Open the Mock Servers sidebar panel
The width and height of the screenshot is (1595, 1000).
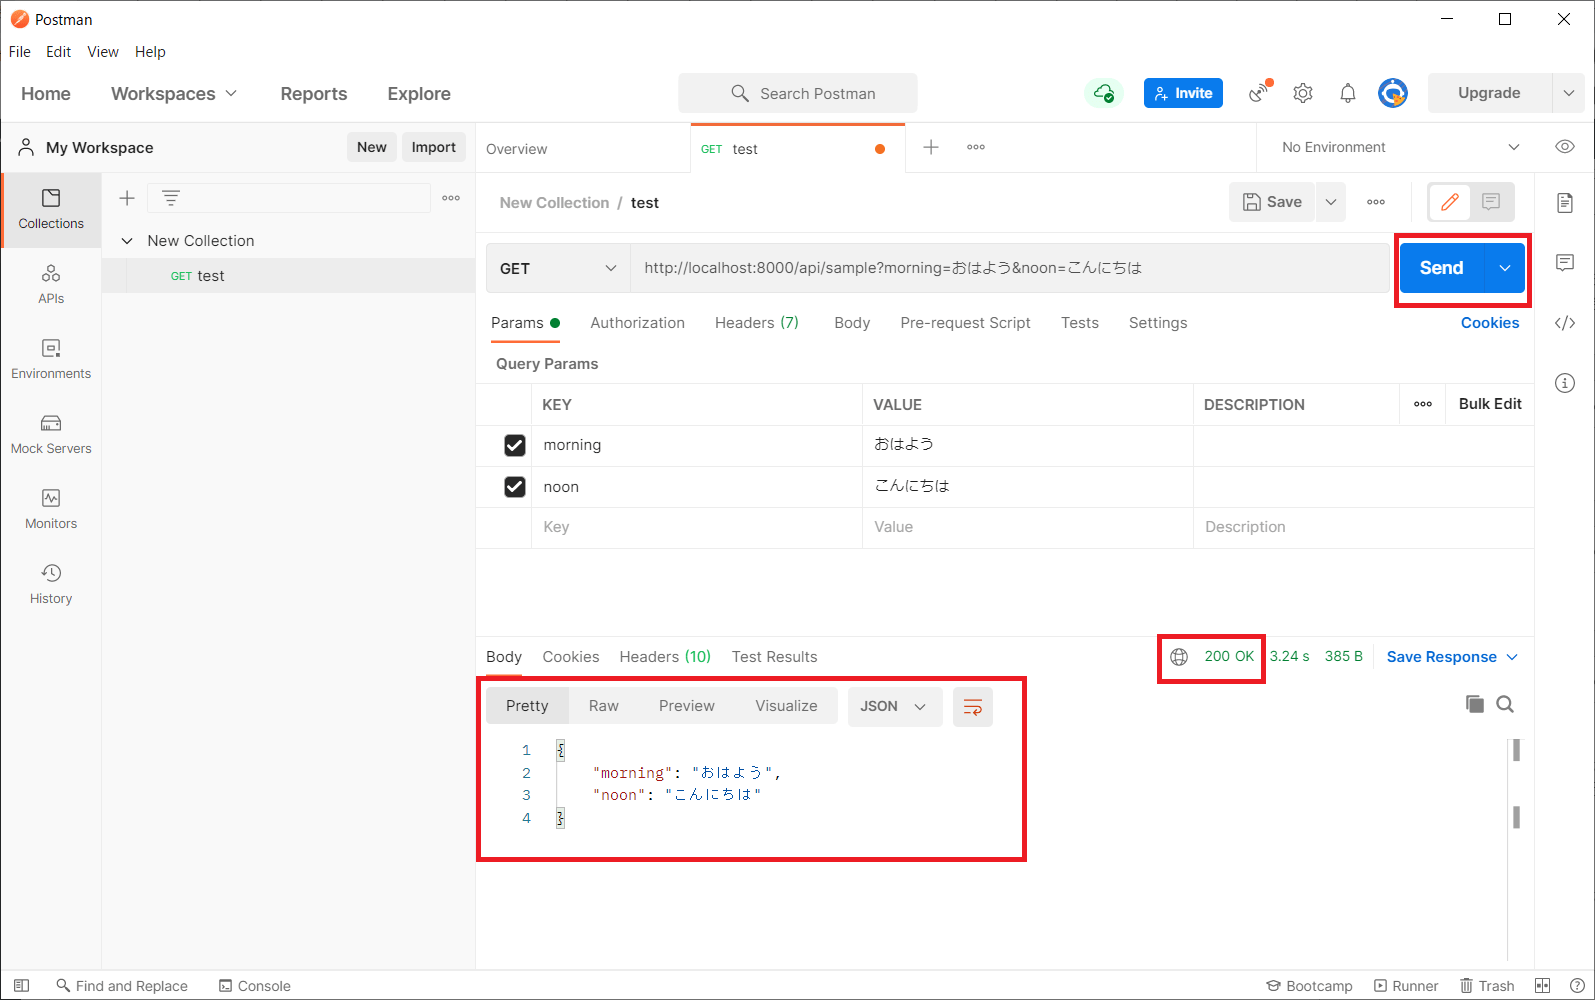pos(51,435)
